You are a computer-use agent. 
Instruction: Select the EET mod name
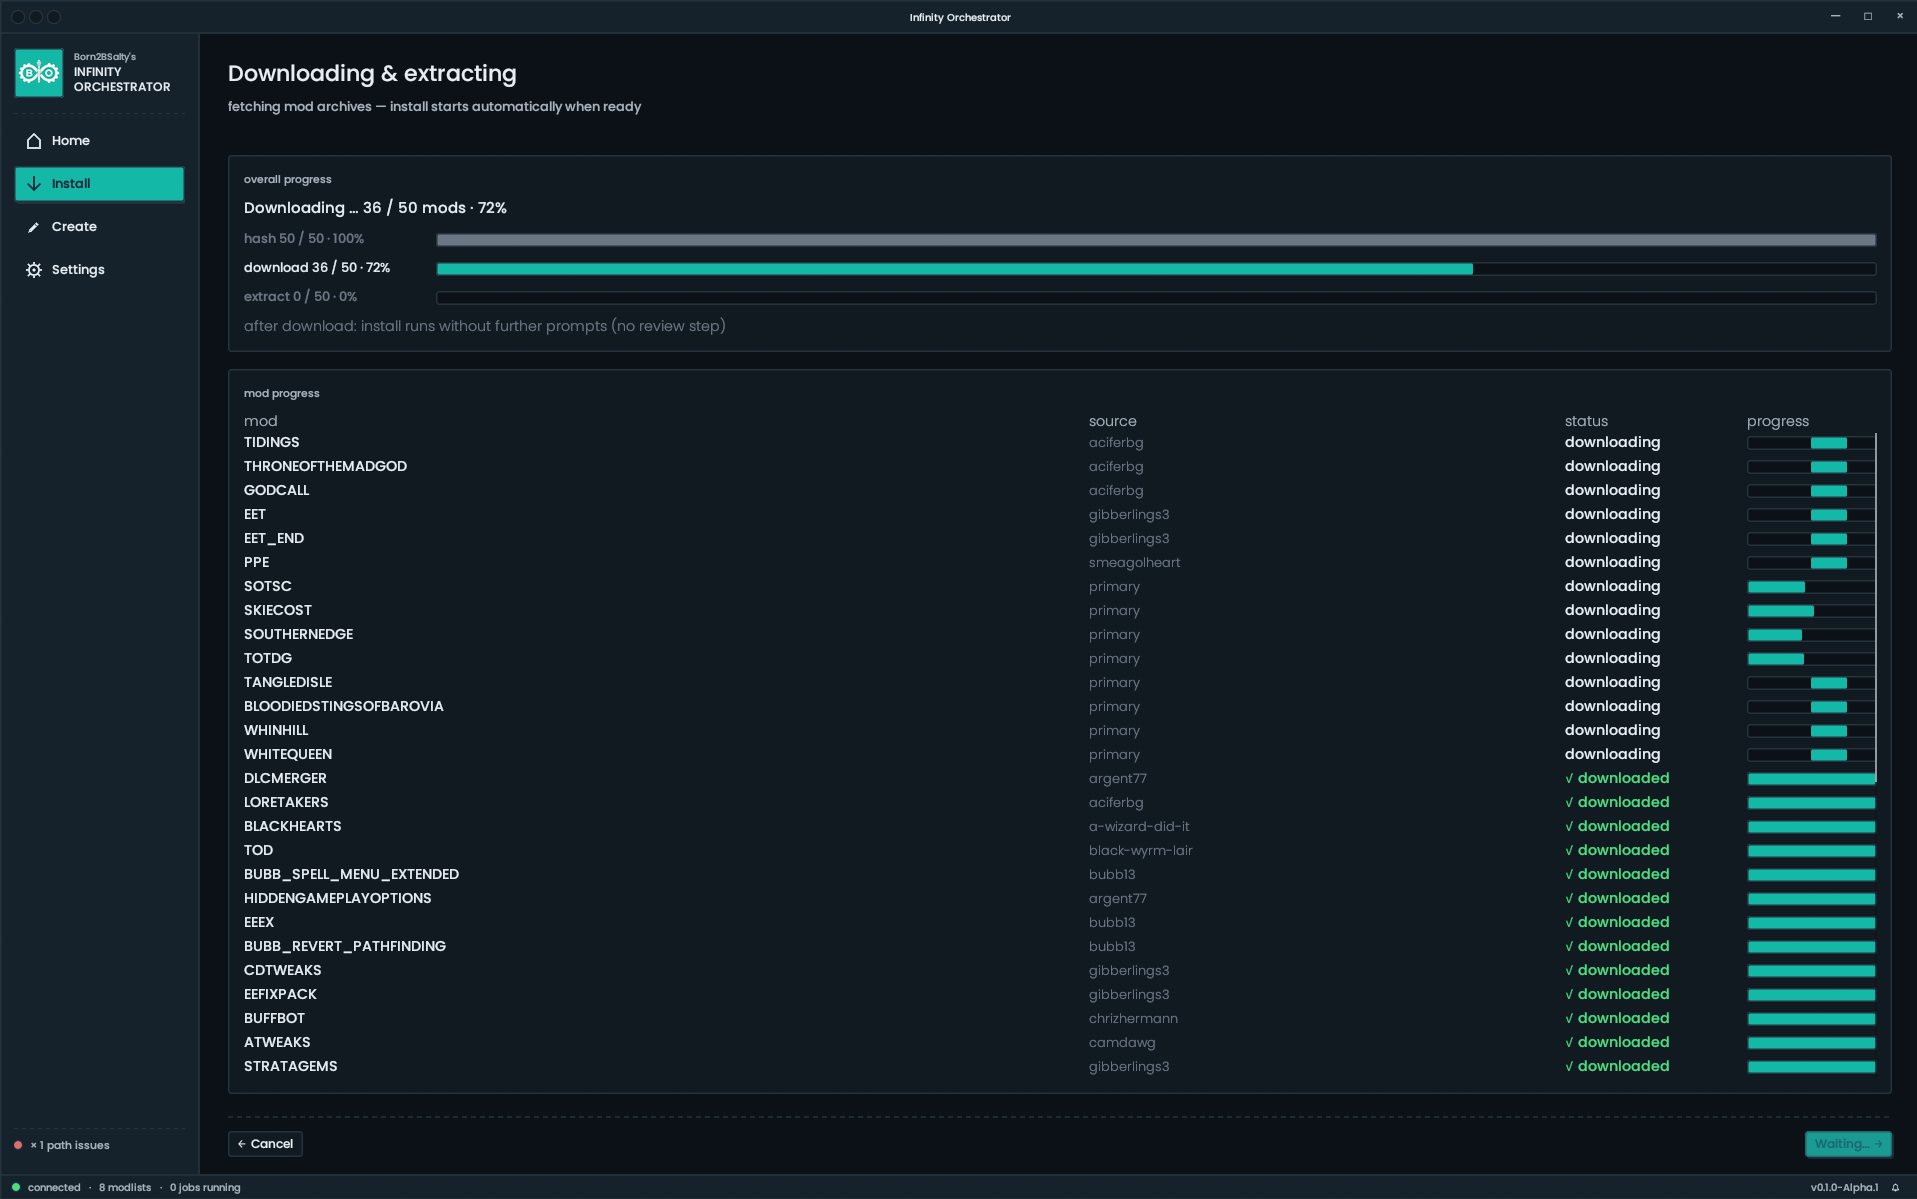coord(255,514)
